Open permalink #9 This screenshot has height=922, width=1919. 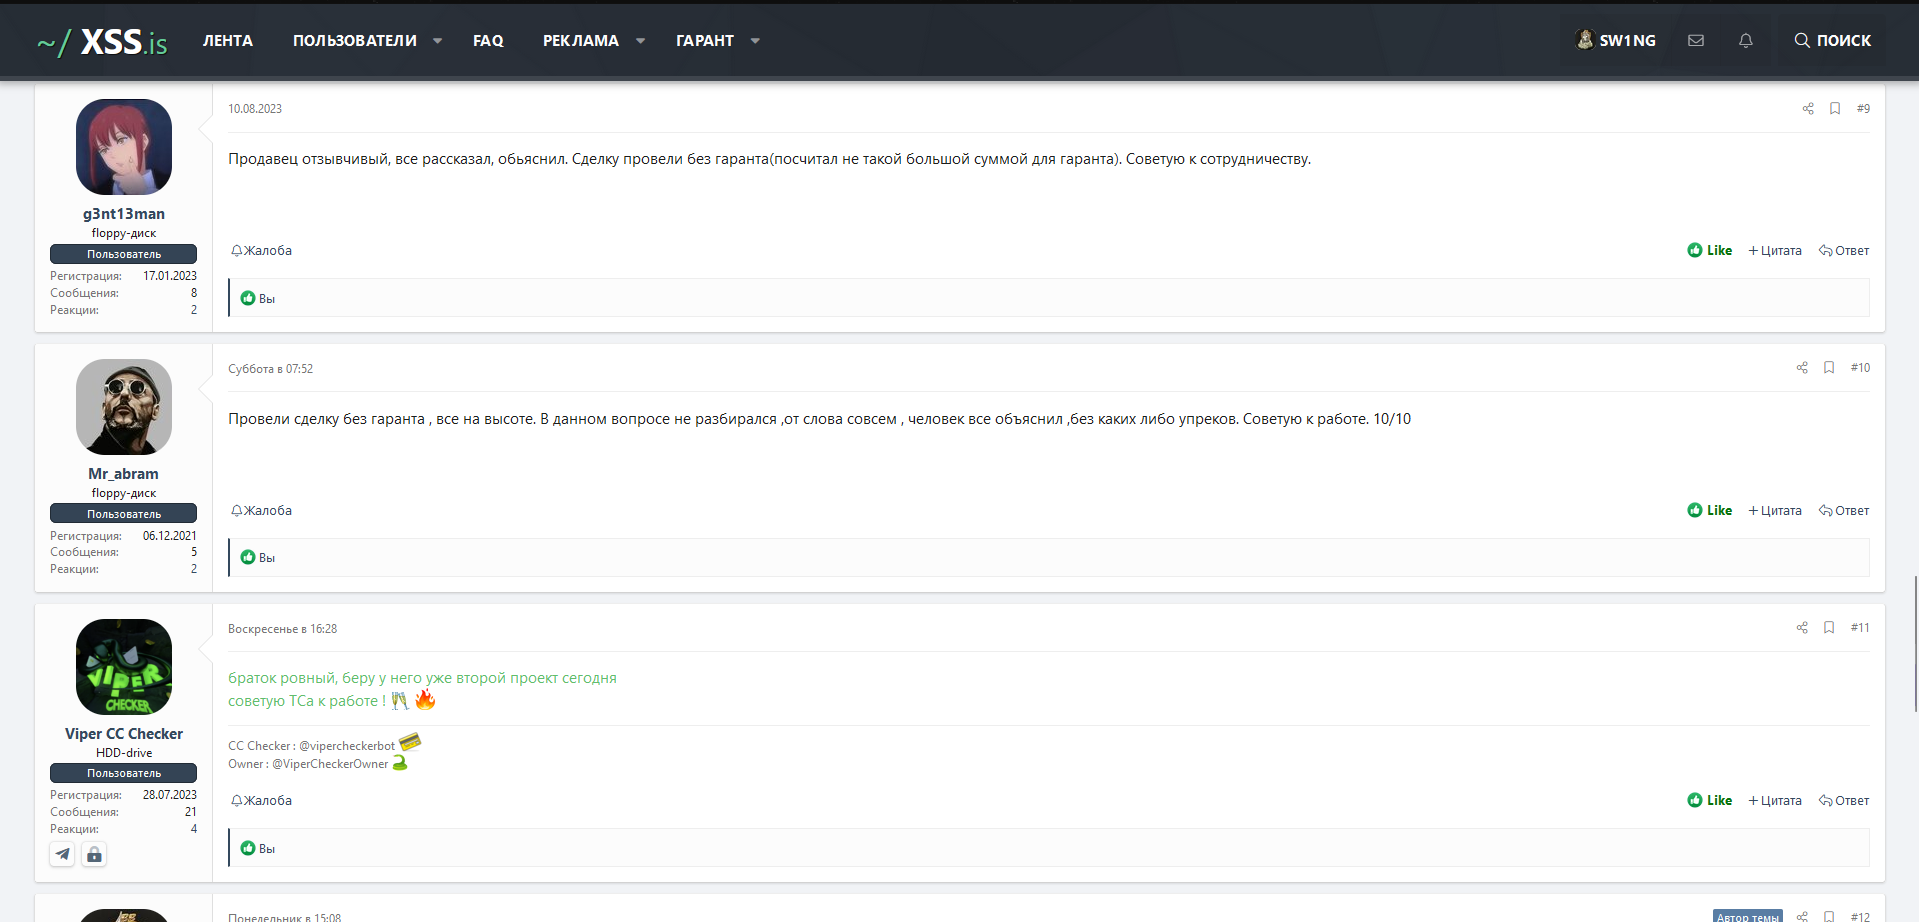click(1863, 108)
